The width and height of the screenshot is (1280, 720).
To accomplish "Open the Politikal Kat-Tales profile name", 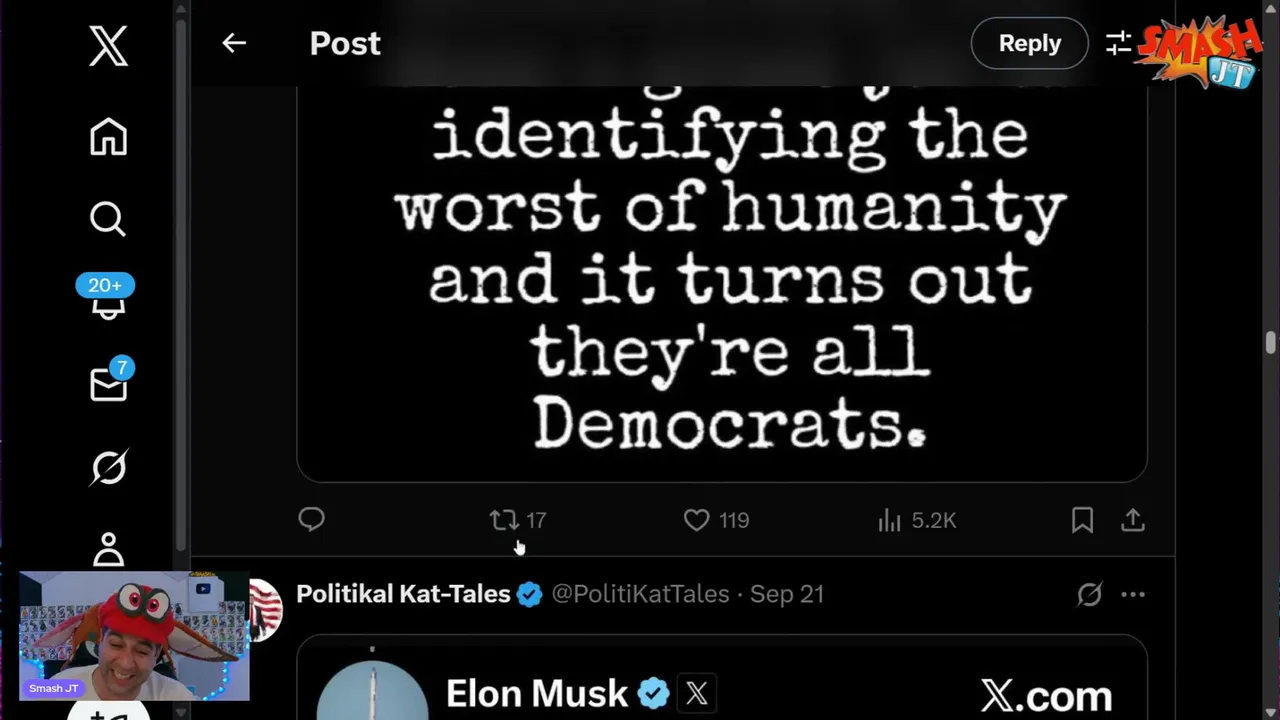I will click(x=403, y=594).
